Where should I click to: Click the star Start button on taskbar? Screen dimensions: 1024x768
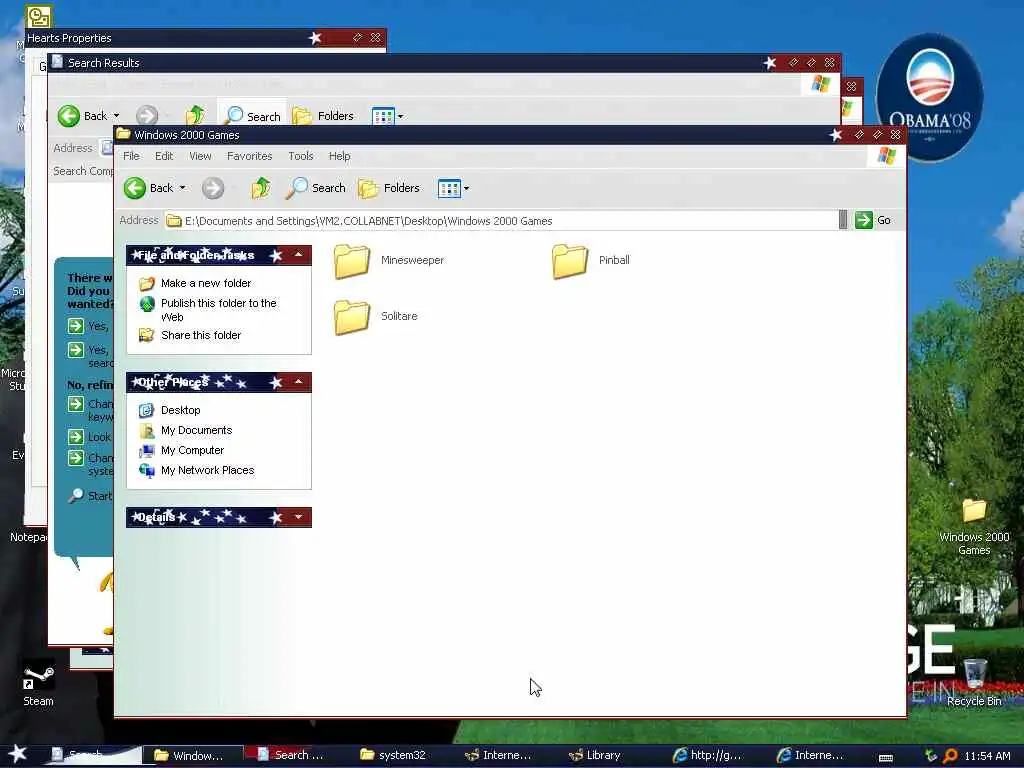tap(18, 754)
